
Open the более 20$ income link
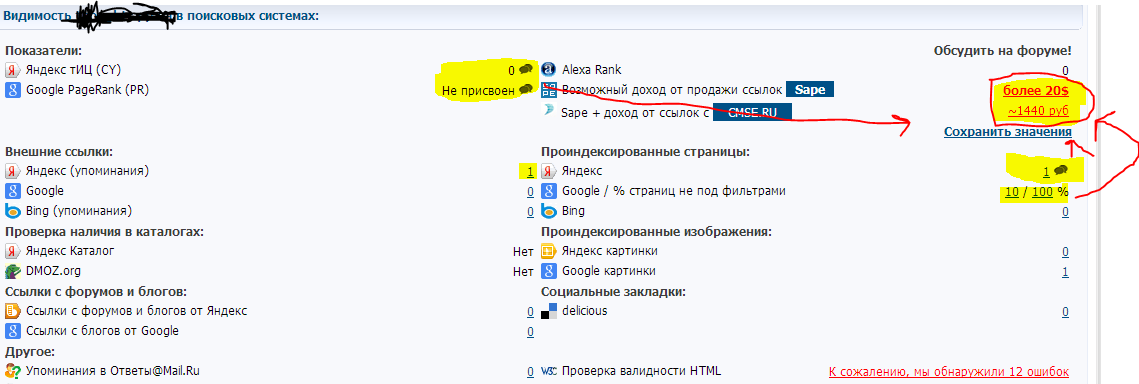[x=1036, y=91]
